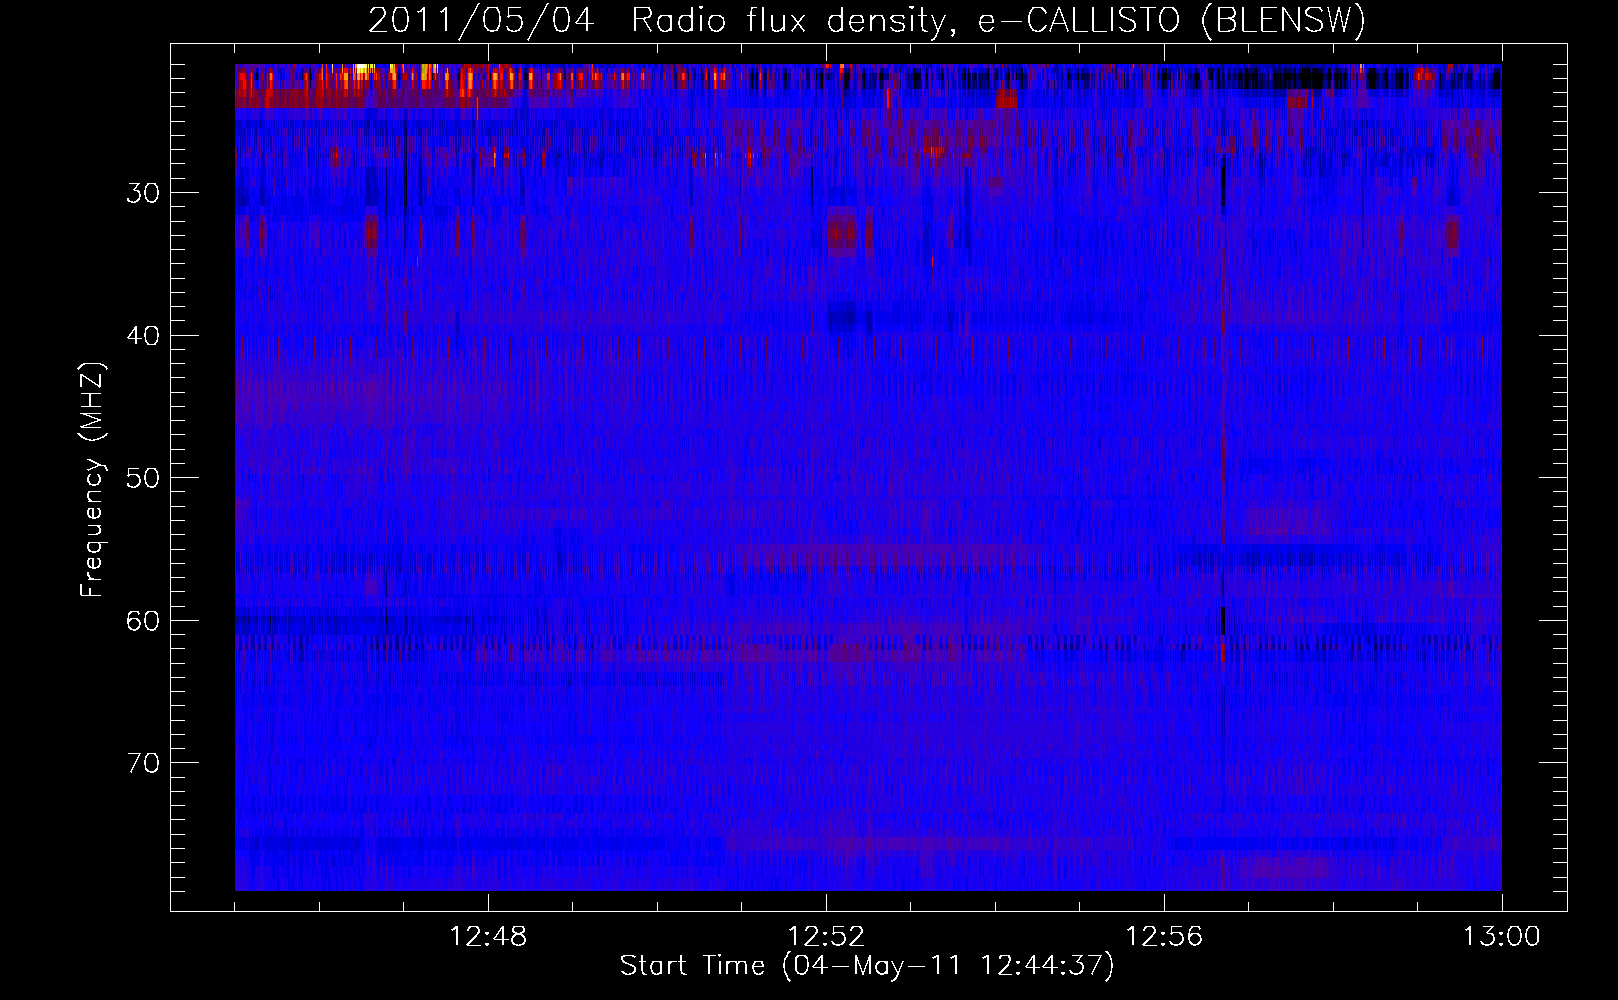The height and width of the screenshot is (1000, 1618).
Task: Click the 50 frequency tick label
Action: tap(143, 478)
